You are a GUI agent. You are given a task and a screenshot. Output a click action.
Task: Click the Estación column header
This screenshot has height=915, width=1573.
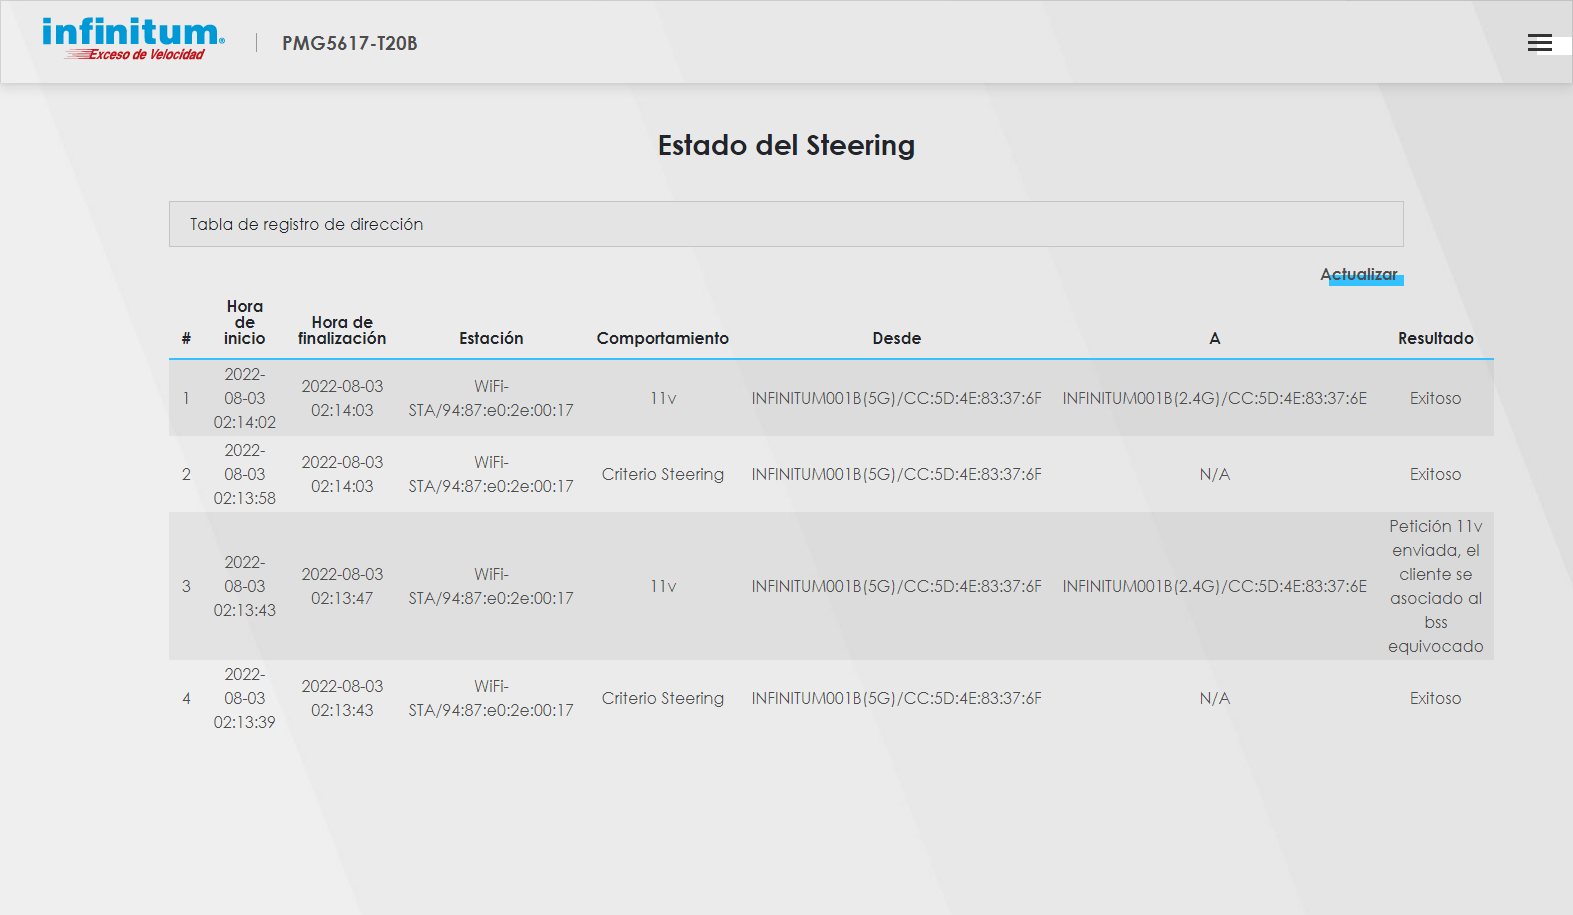(x=491, y=339)
